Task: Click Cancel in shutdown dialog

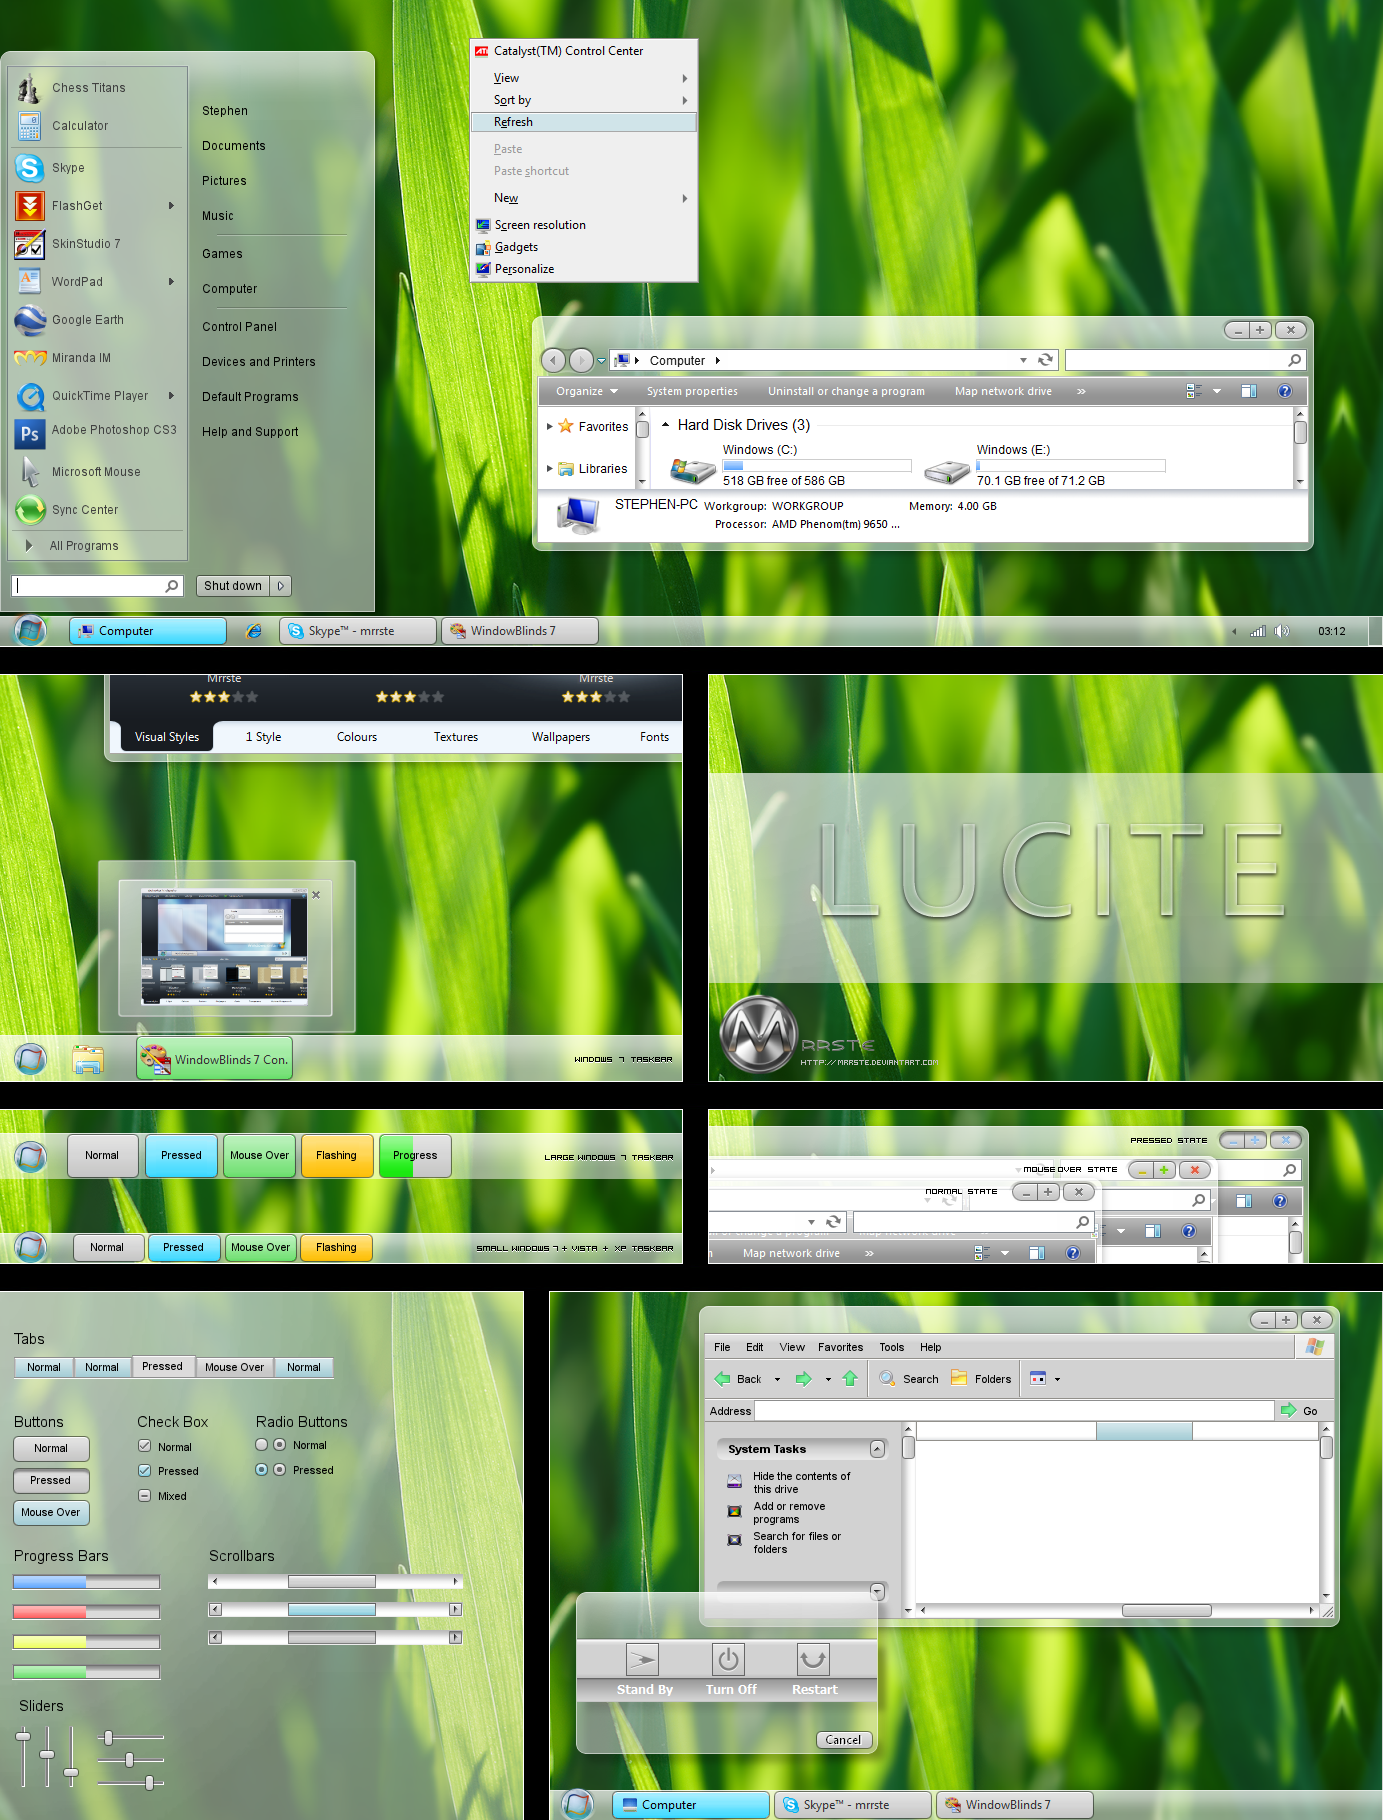Action: point(843,1740)
